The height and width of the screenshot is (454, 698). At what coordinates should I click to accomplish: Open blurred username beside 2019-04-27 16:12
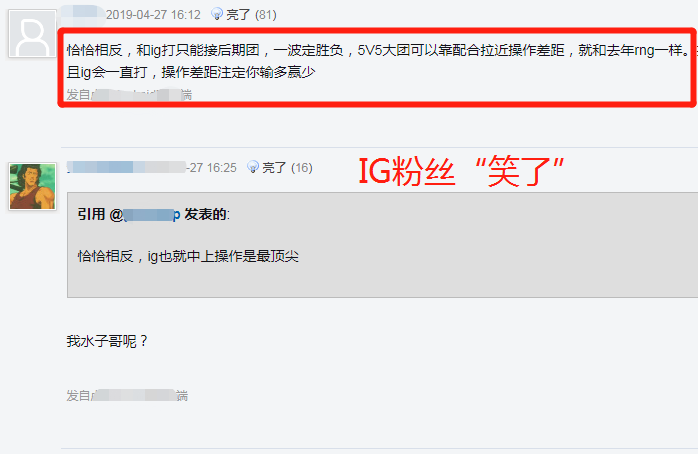[x=82, y=14]
